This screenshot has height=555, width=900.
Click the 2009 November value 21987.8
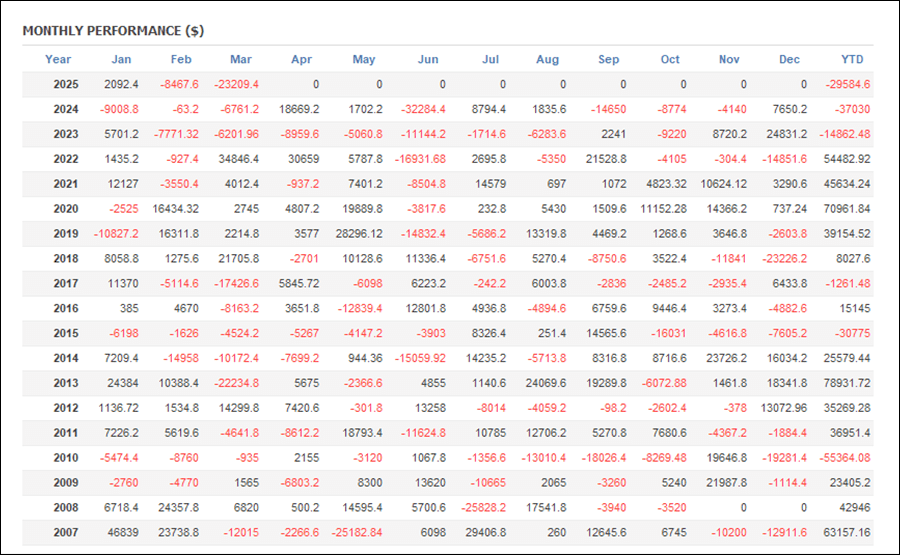pos(727,483)
